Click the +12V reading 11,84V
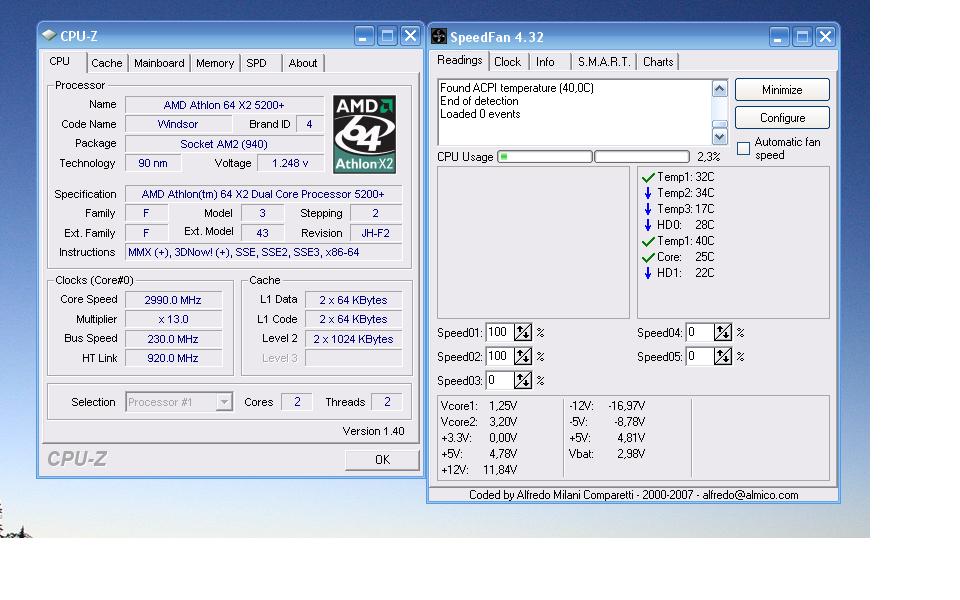The image size is (960, 600). coord(500,470)
